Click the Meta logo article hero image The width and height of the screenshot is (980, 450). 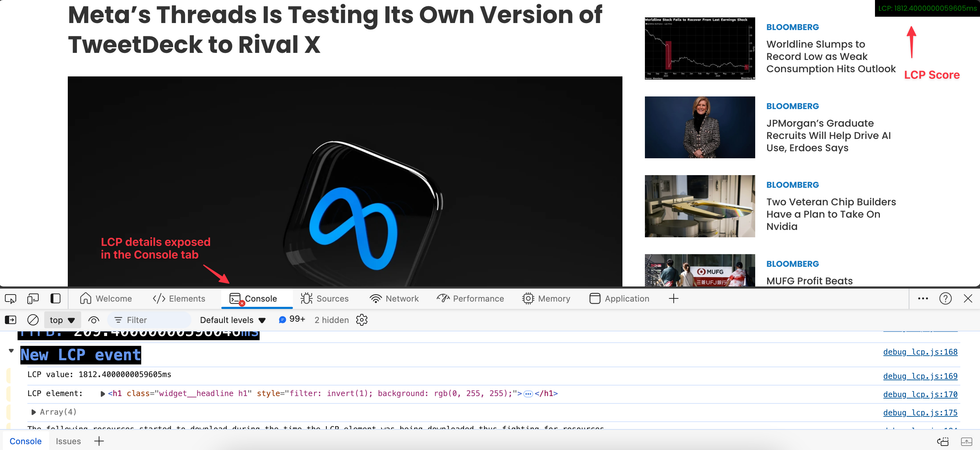coord(345,181)
